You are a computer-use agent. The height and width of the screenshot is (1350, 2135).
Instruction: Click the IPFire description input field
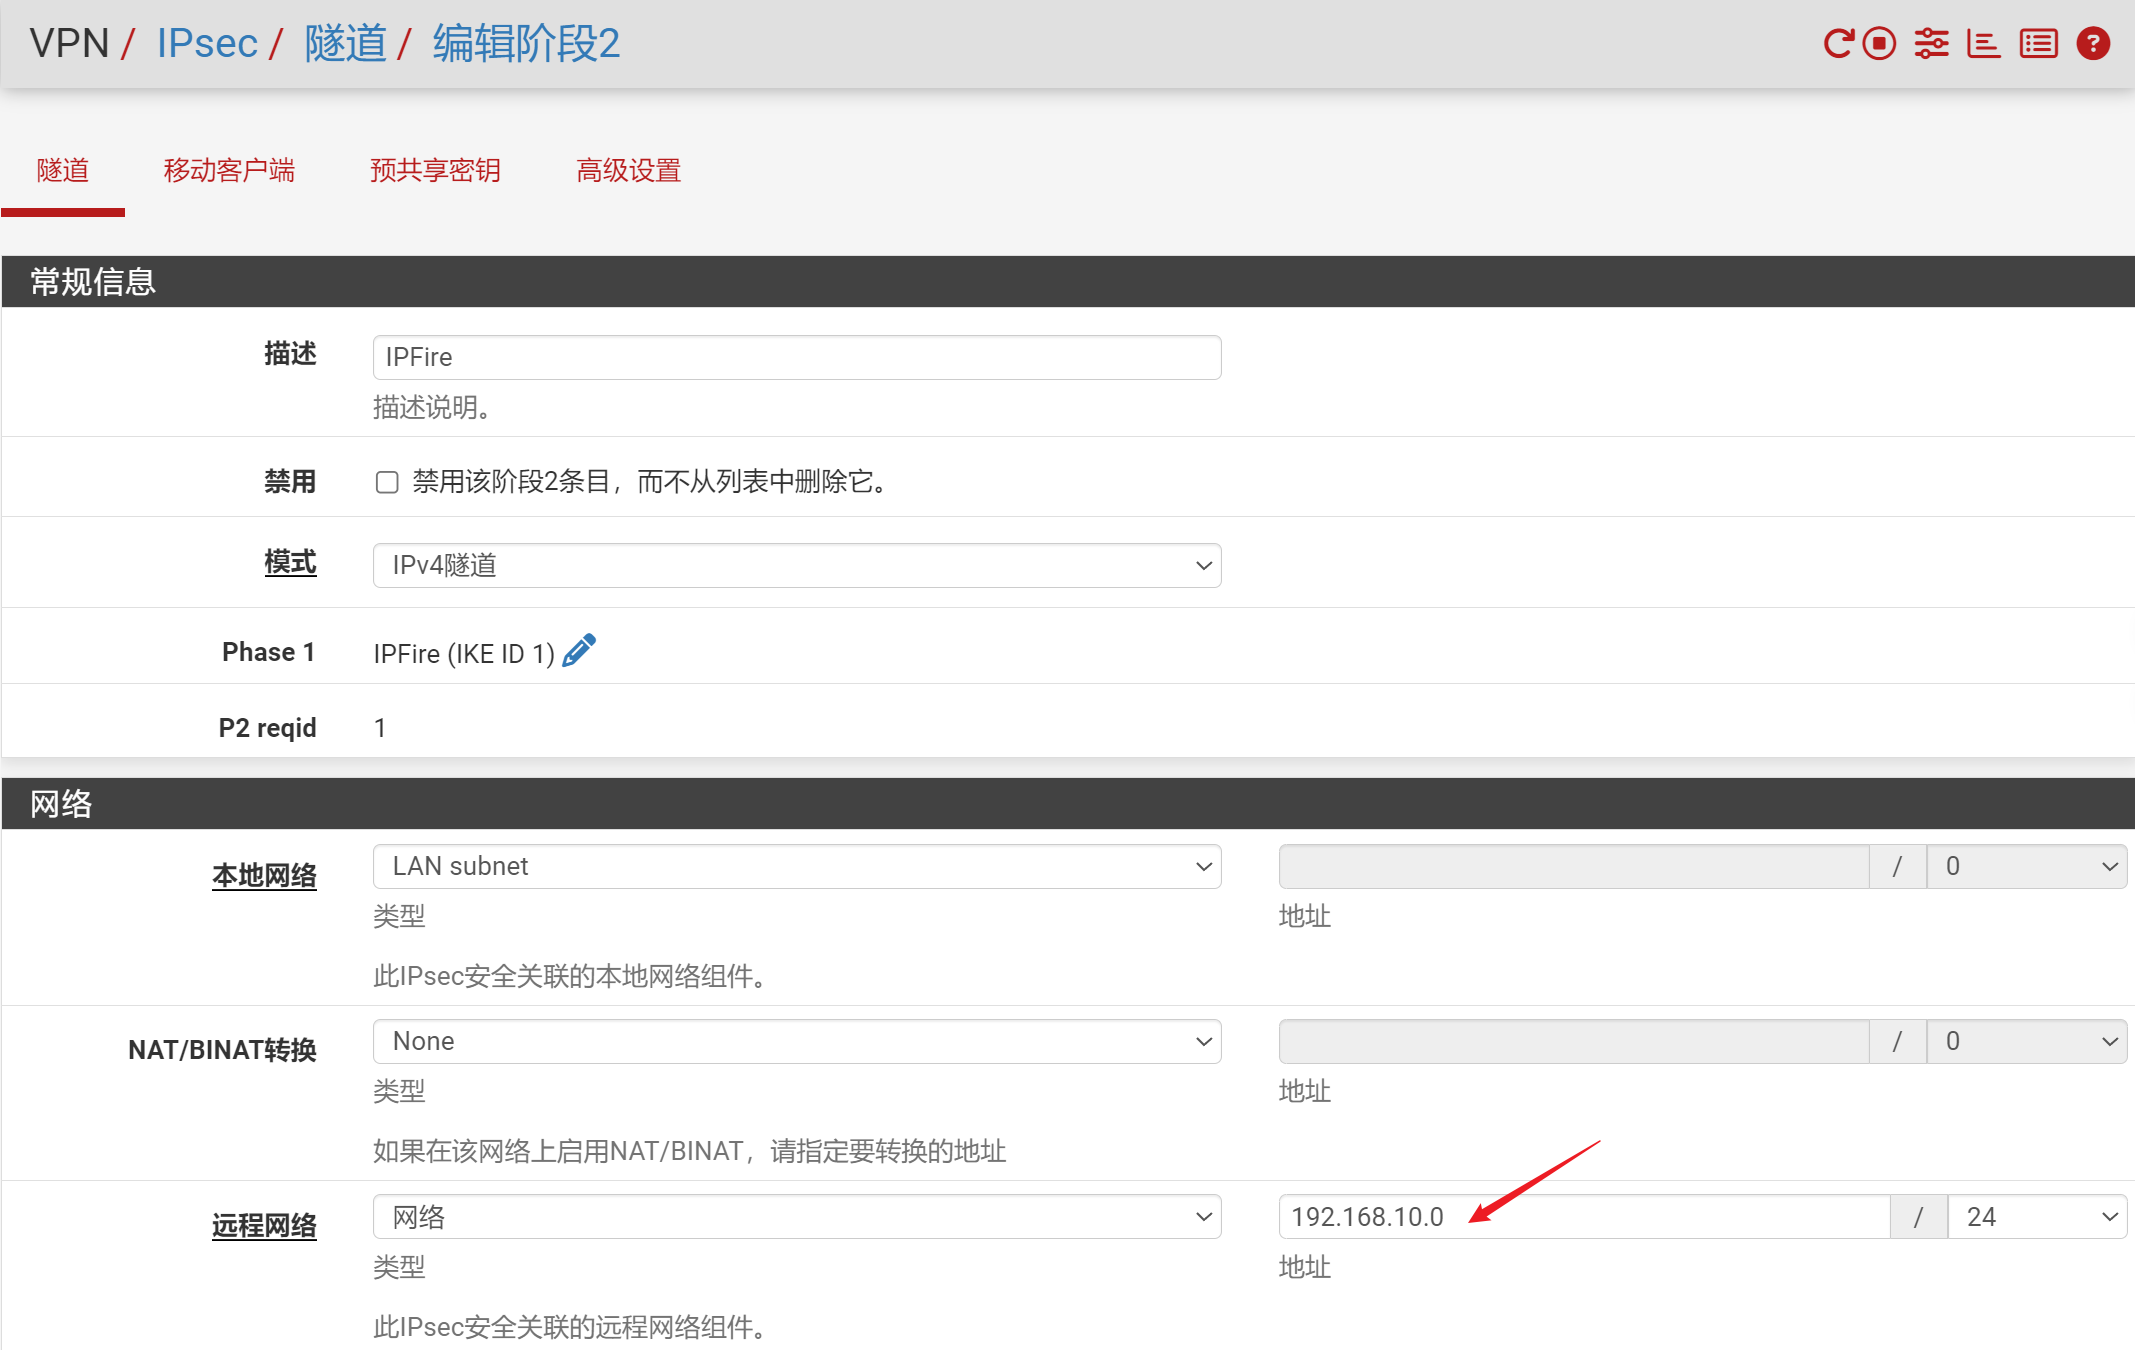[796, 358]
